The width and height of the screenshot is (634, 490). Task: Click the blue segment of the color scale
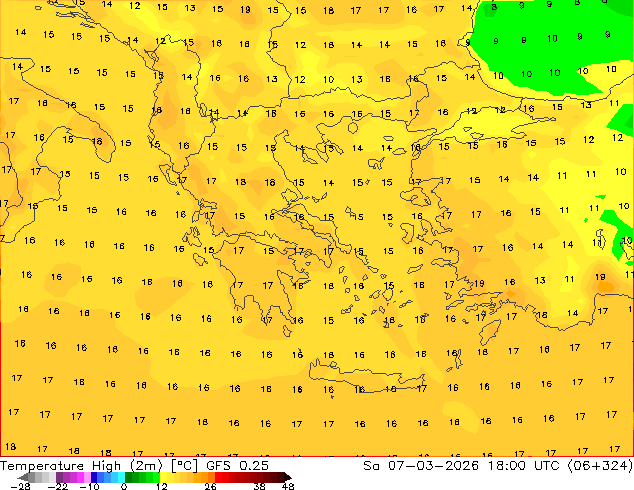point(108,477)
